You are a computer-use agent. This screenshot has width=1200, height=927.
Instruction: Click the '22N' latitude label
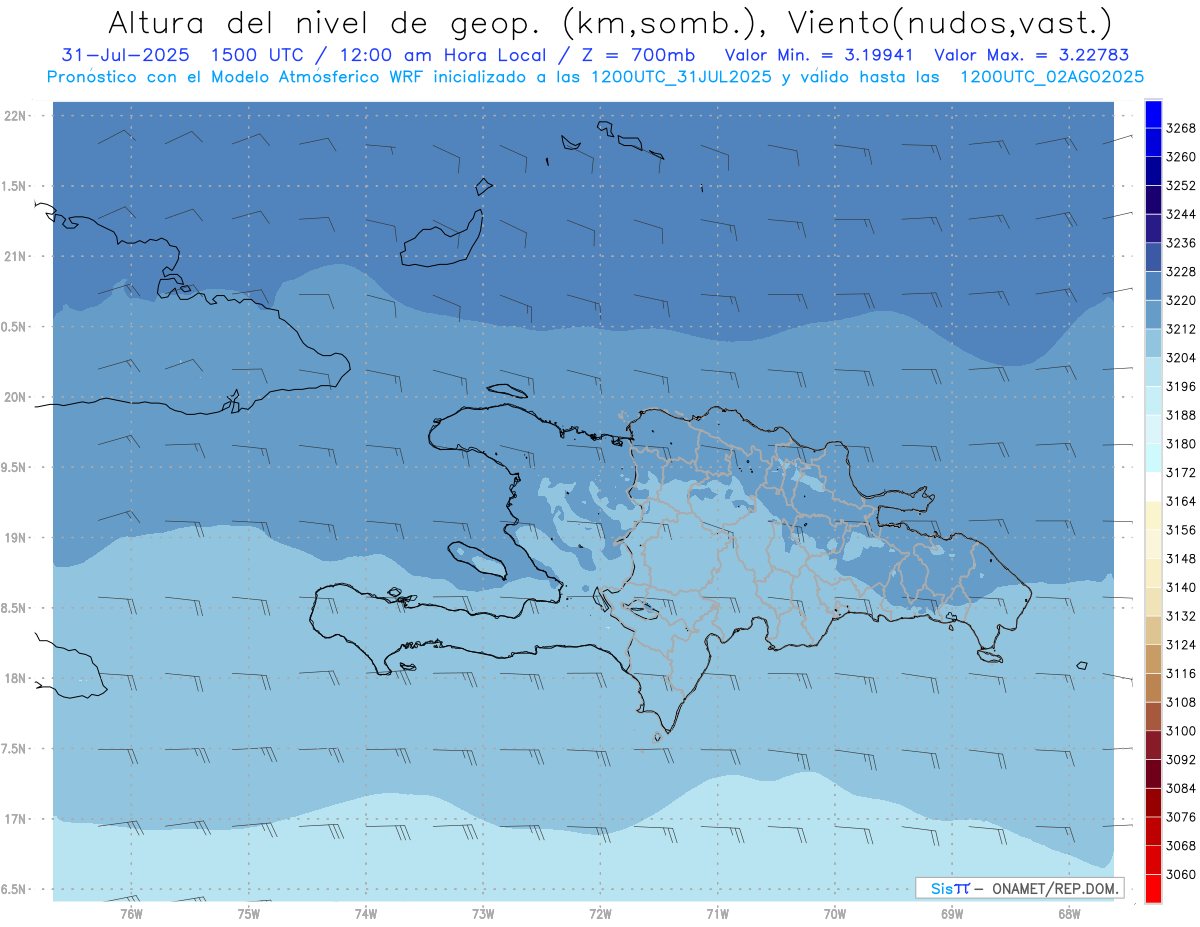[15, 116]
